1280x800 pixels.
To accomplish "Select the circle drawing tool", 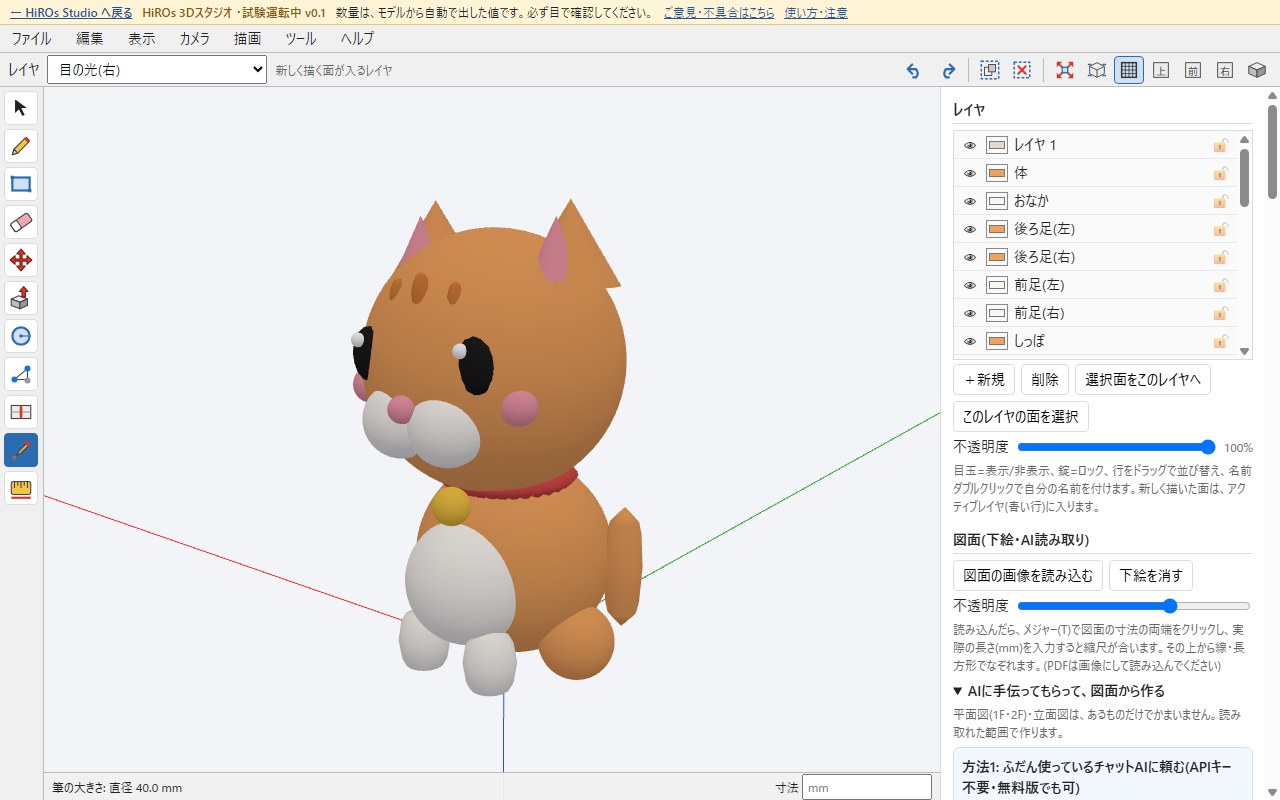I will pyautogui.click(x=21, y=336).
